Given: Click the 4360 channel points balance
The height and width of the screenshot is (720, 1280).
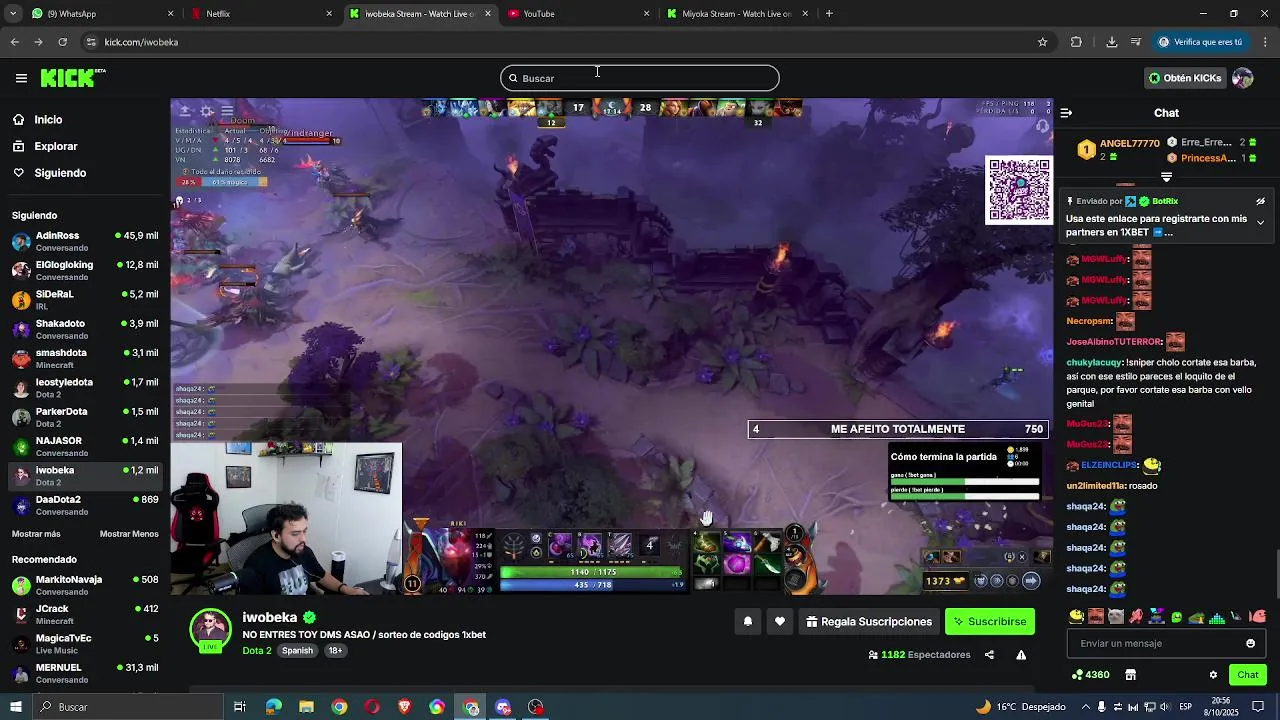Looking at the screenshot, I should click(x=1090, y=675).
